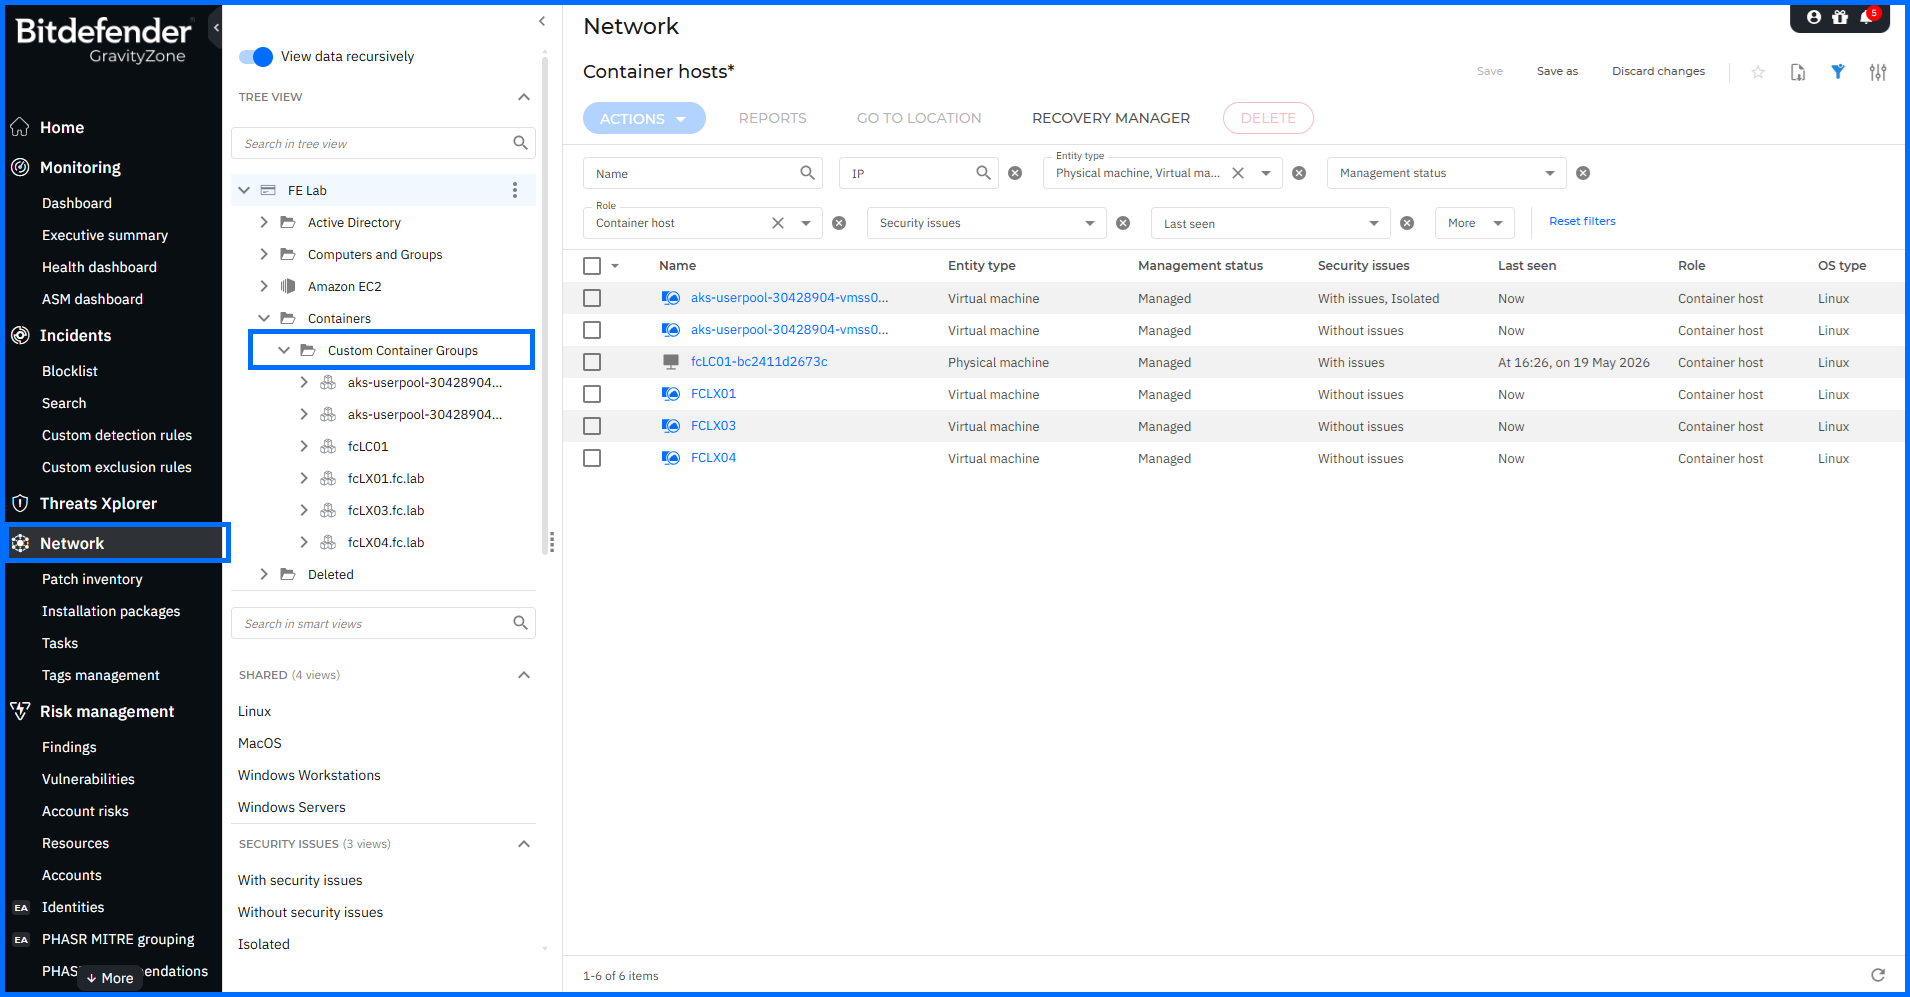The width and height of the screenshot is (1910, 997).
Task: Click the favorite star icon
Action: point(1758,72)
